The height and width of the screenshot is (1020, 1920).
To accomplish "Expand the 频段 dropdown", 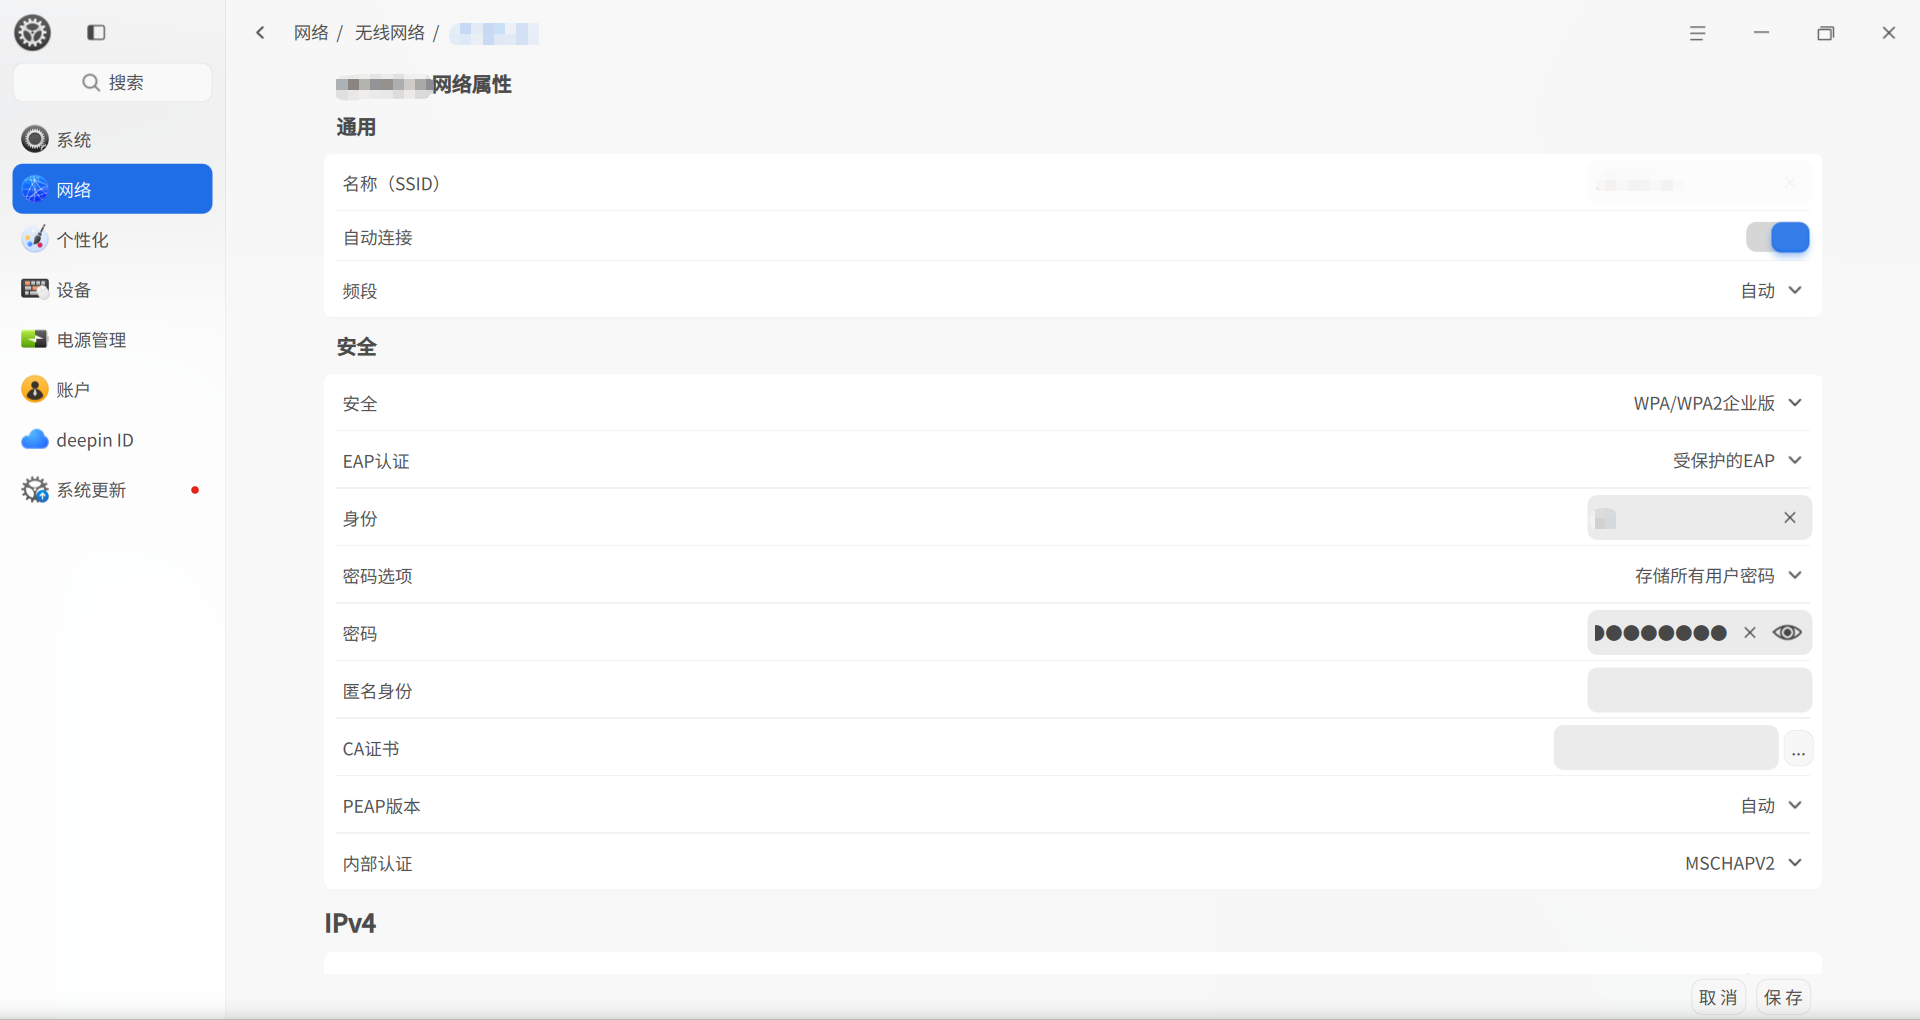I will click(x=1771, y=290).
